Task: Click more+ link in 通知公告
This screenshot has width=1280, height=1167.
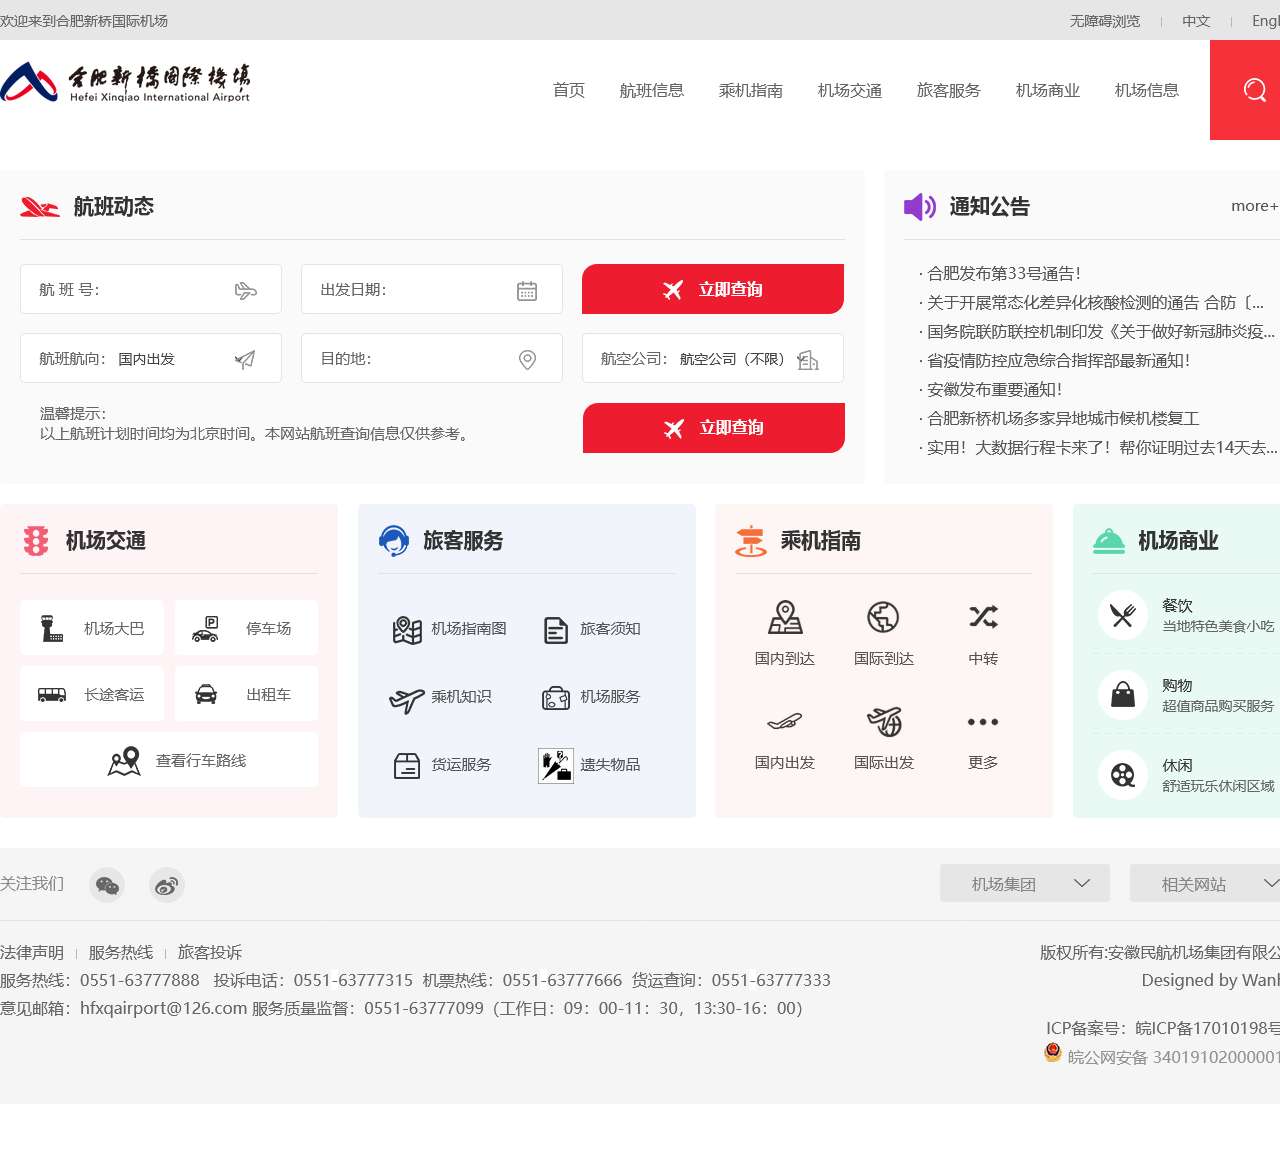Action: click(1254, 206)
